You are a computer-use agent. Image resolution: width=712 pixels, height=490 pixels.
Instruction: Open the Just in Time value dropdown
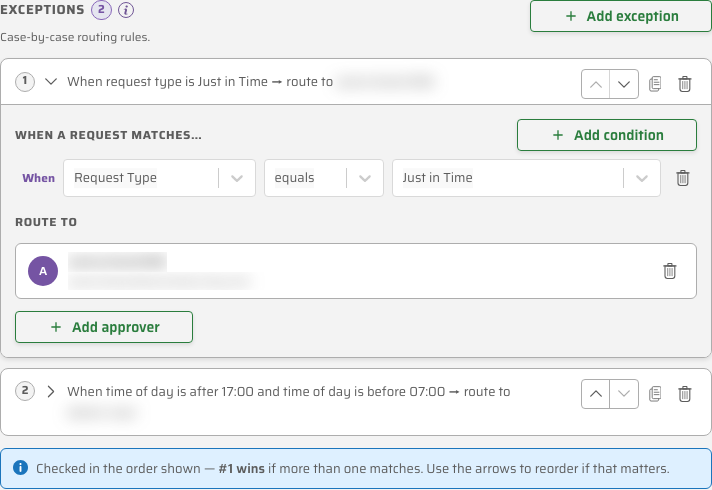526,178
